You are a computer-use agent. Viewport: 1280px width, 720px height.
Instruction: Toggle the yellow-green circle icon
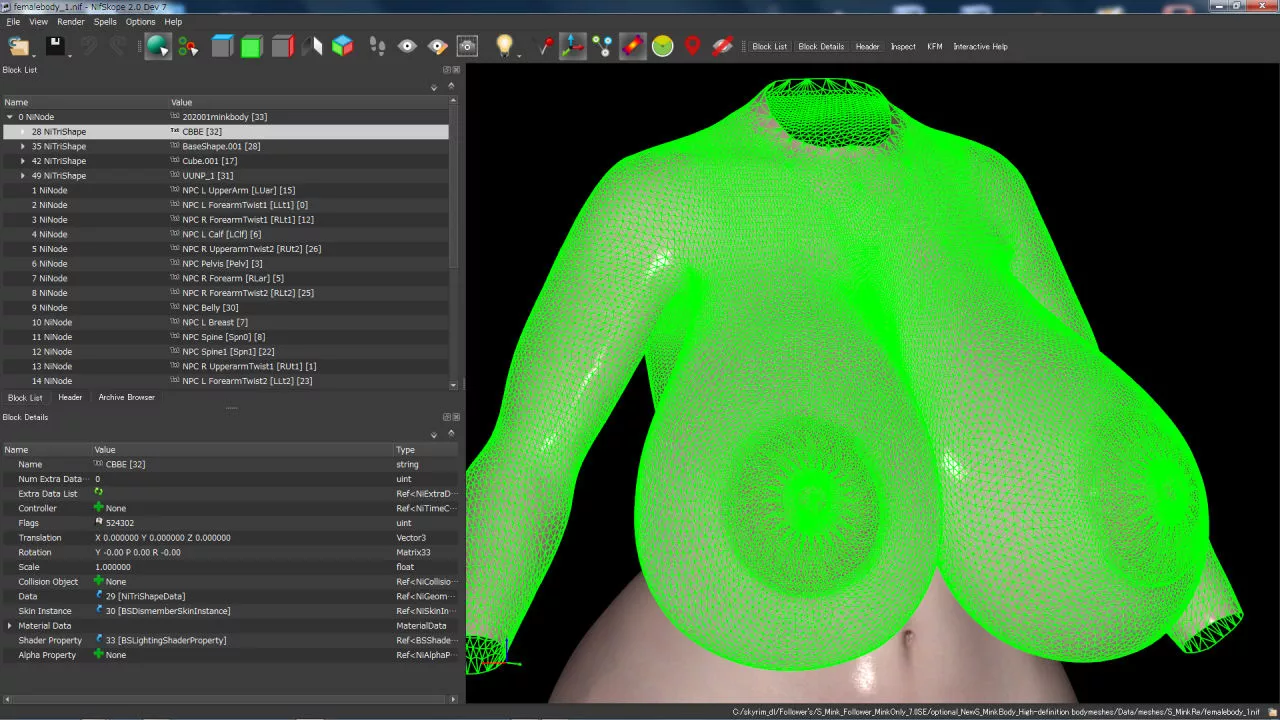click(662, 46)
